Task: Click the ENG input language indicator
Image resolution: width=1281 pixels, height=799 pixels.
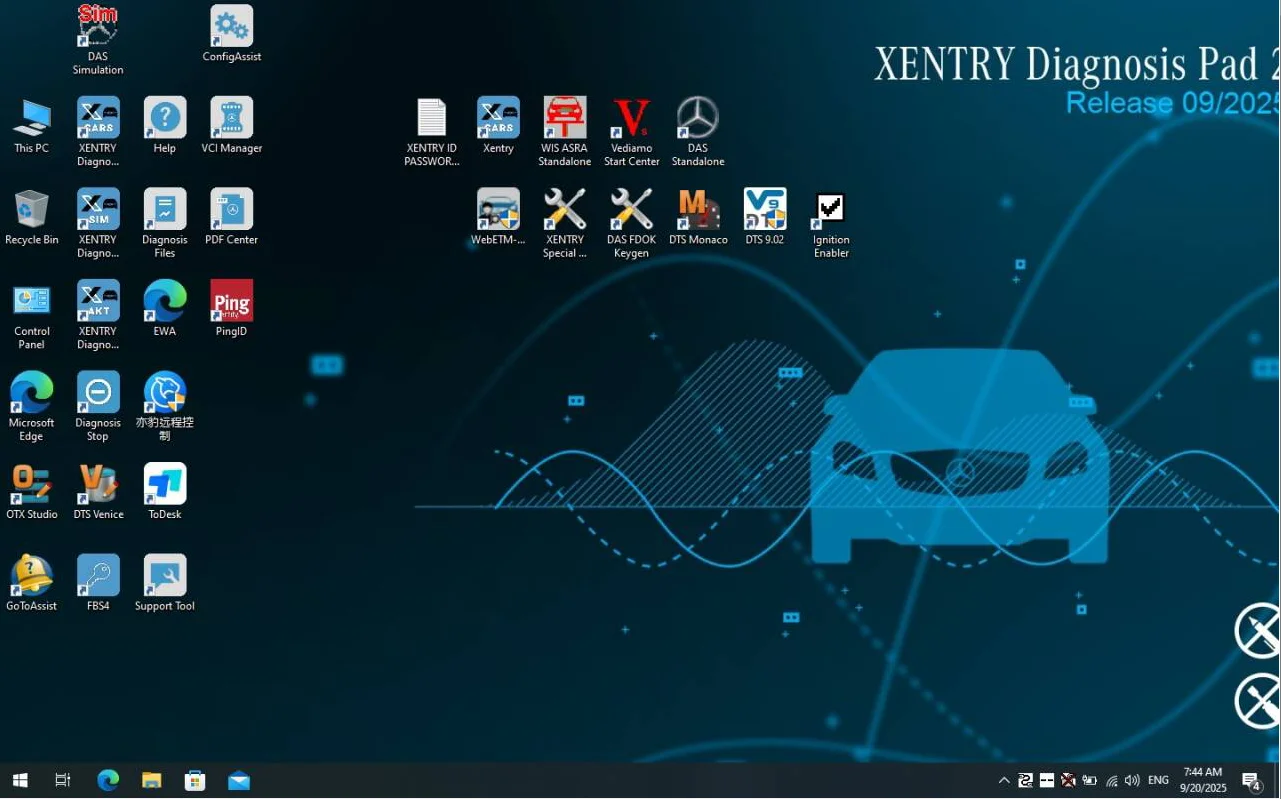Action: [x=1158, y=780]
